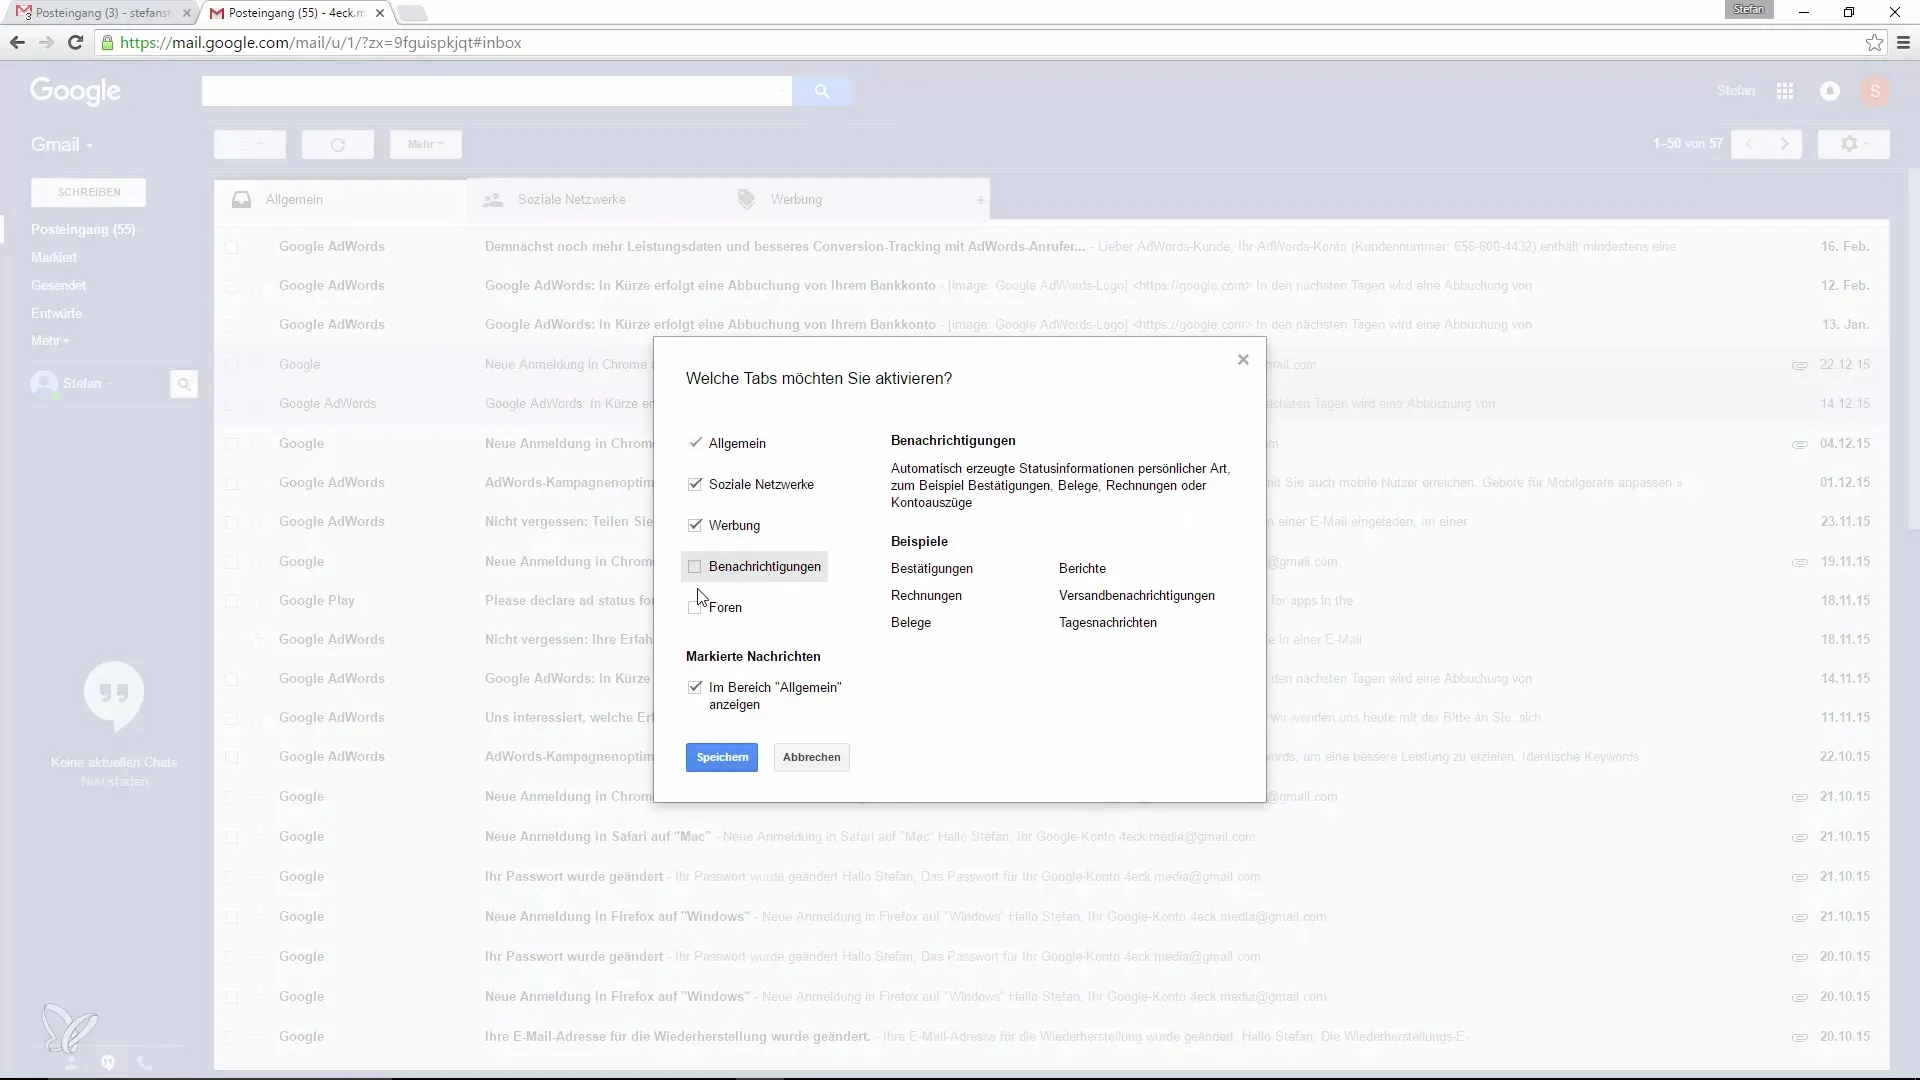Screen dimensions: 1920x1080
Task: Switch to browser tab Posteingang (55)
Action: [295, 14]
